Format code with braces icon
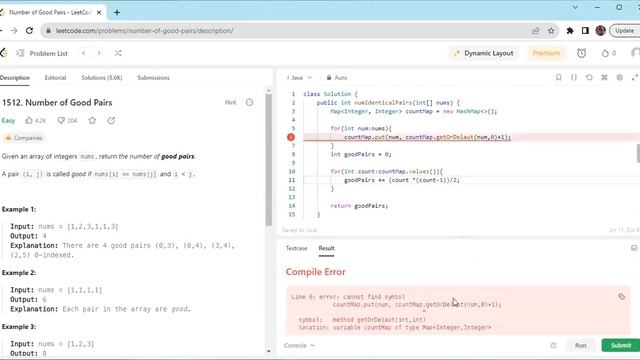This screenshot has height=360, width=640. point(573,78)
